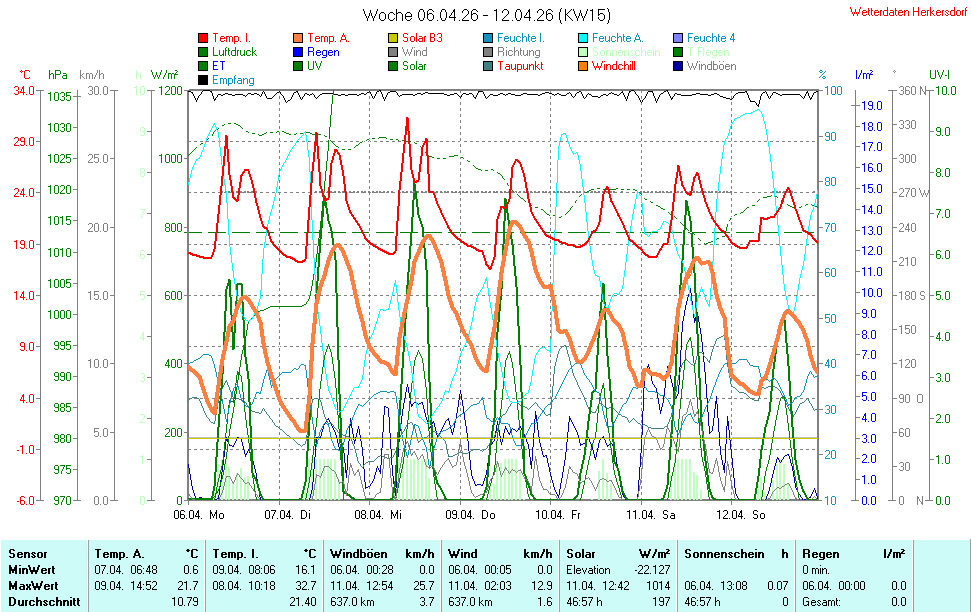The height and width of the screenshot is (612, 971).
Task: Click the Taupunkt legend square
Action: click(488, 66)
